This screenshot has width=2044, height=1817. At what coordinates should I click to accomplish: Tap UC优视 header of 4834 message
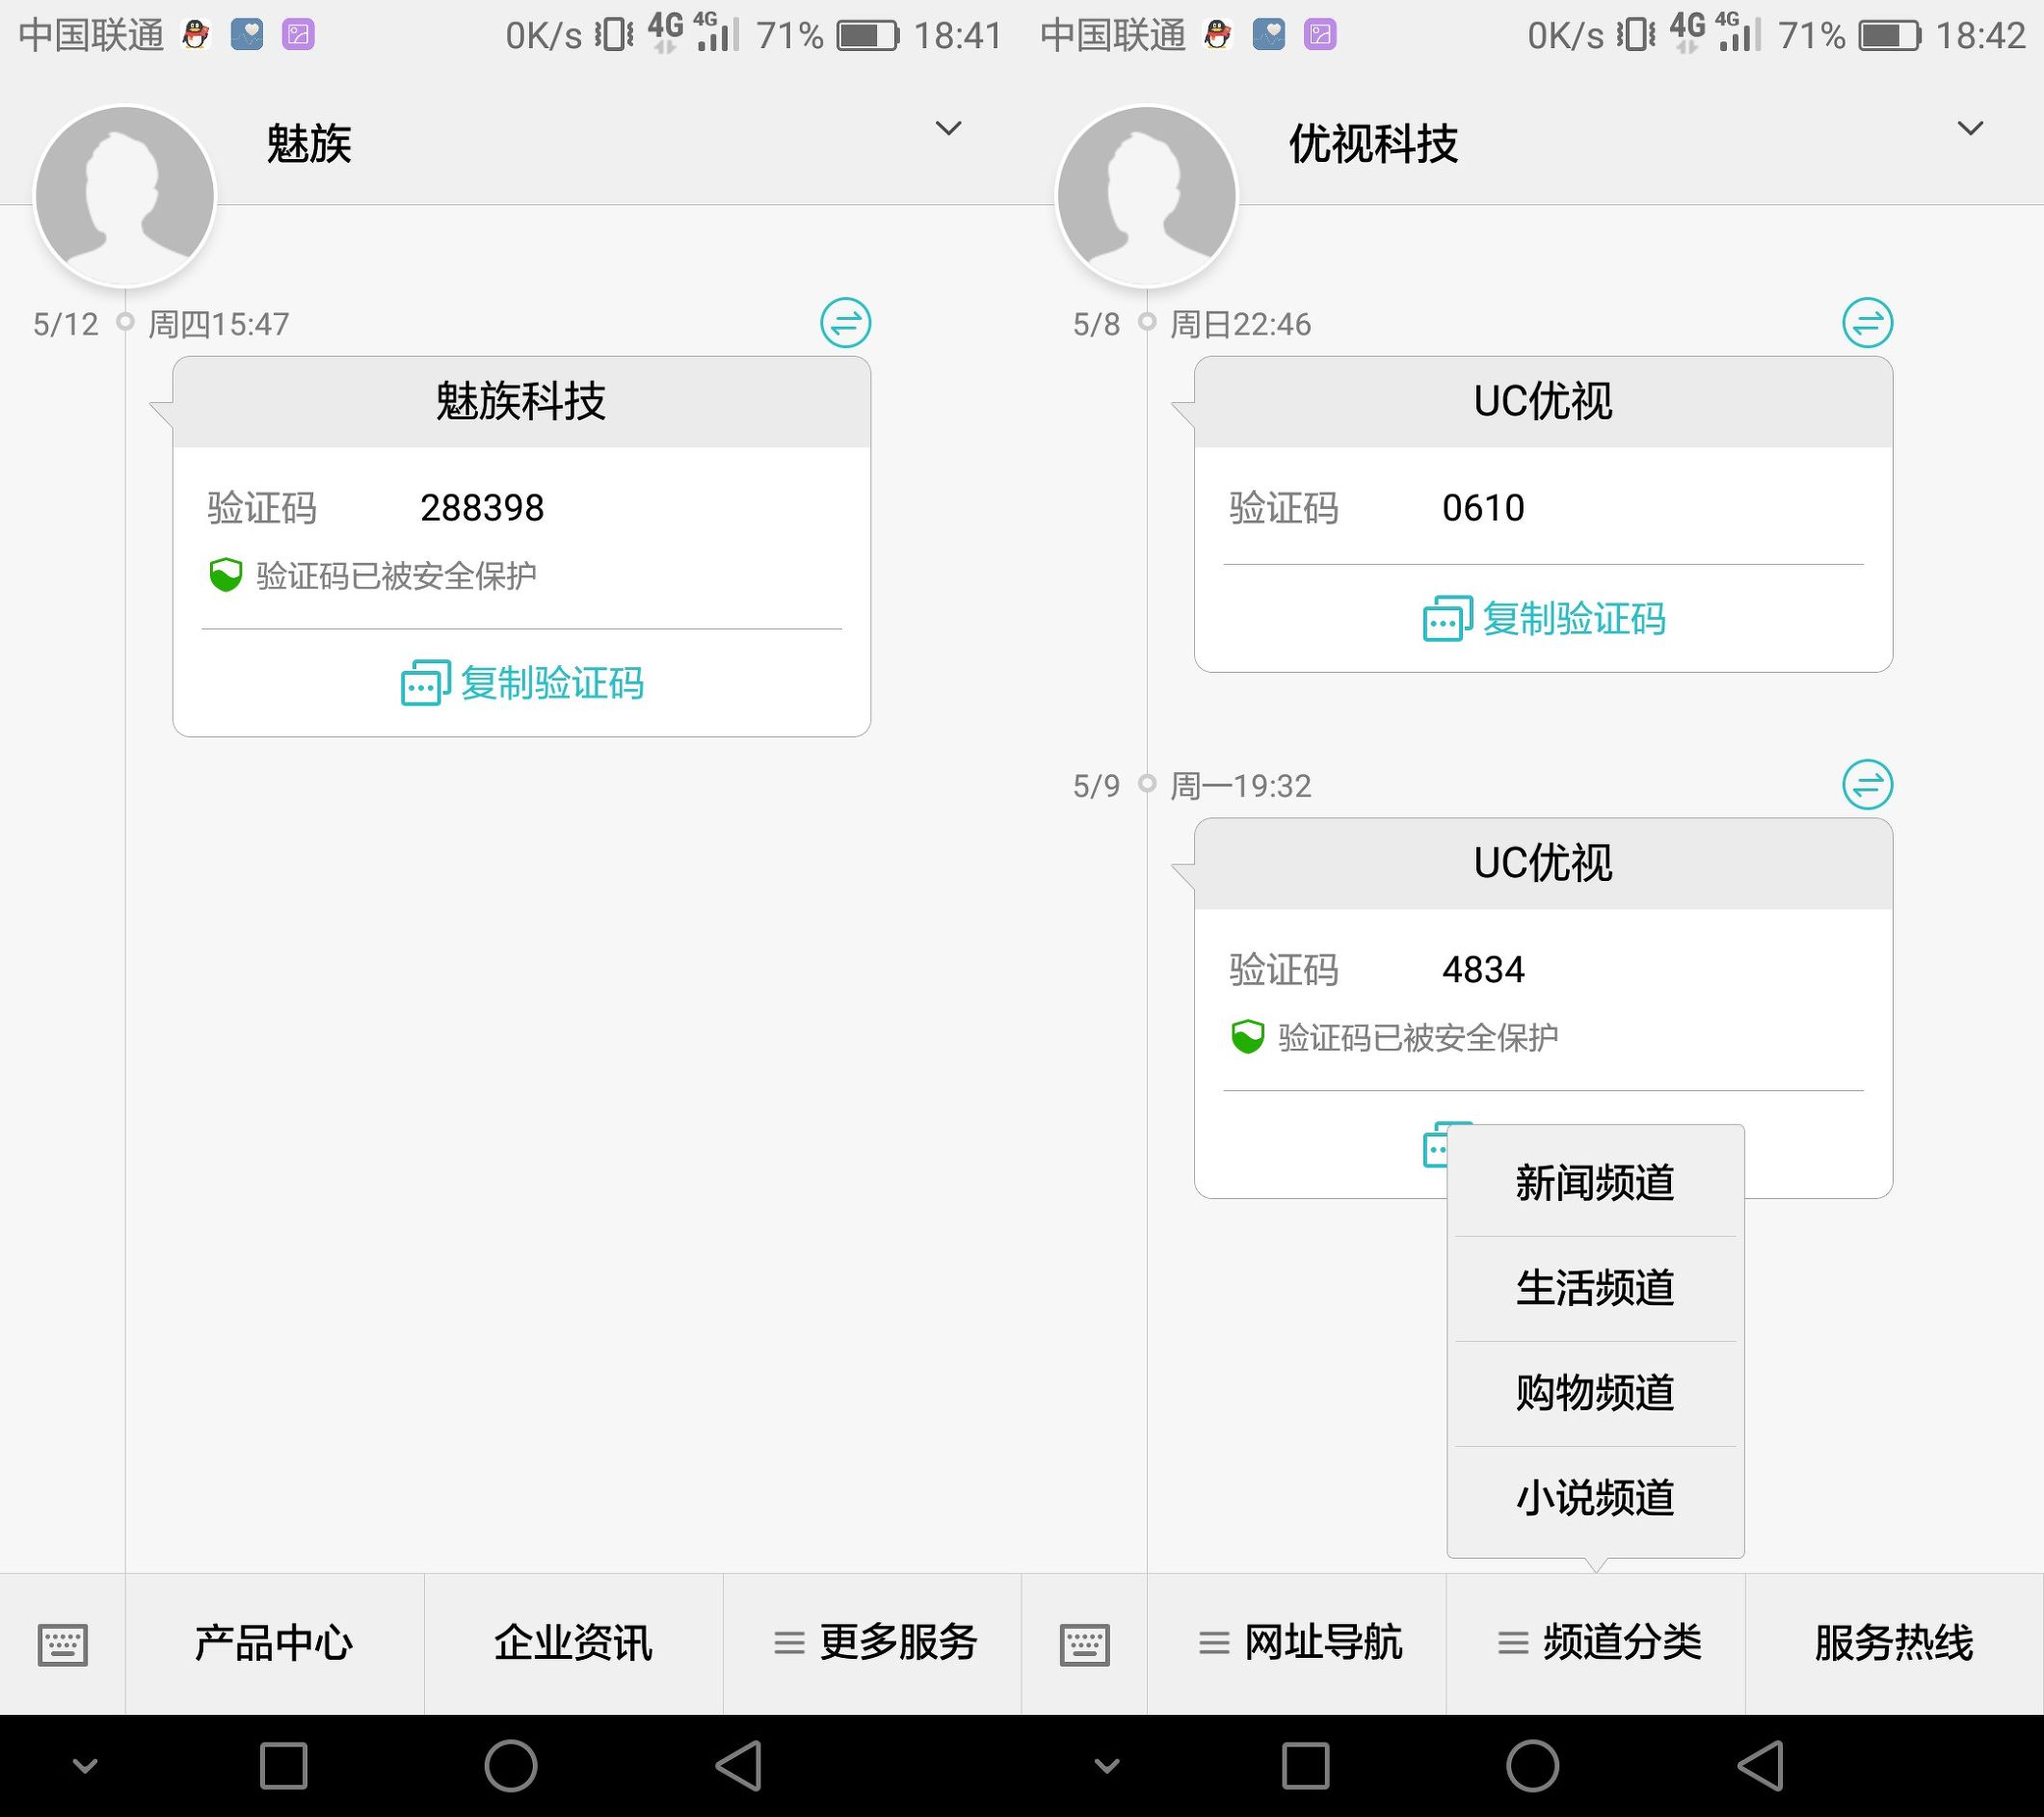(x=1544, y=863)
